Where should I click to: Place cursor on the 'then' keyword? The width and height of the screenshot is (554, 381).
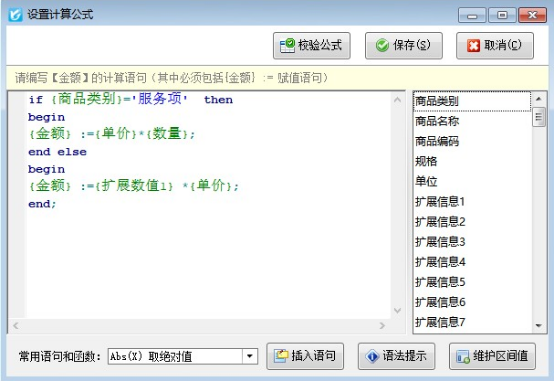[x=218, y=100]
